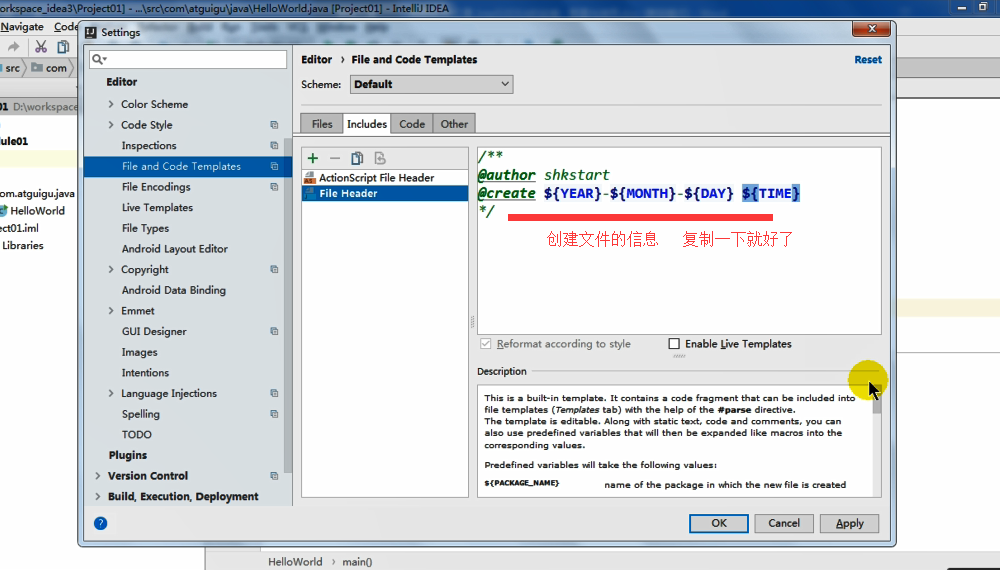Image resolution: width=1000 pixels, height=570 pixels.
Task: Expand the Copyright tree node
Action: coord(111,269)
